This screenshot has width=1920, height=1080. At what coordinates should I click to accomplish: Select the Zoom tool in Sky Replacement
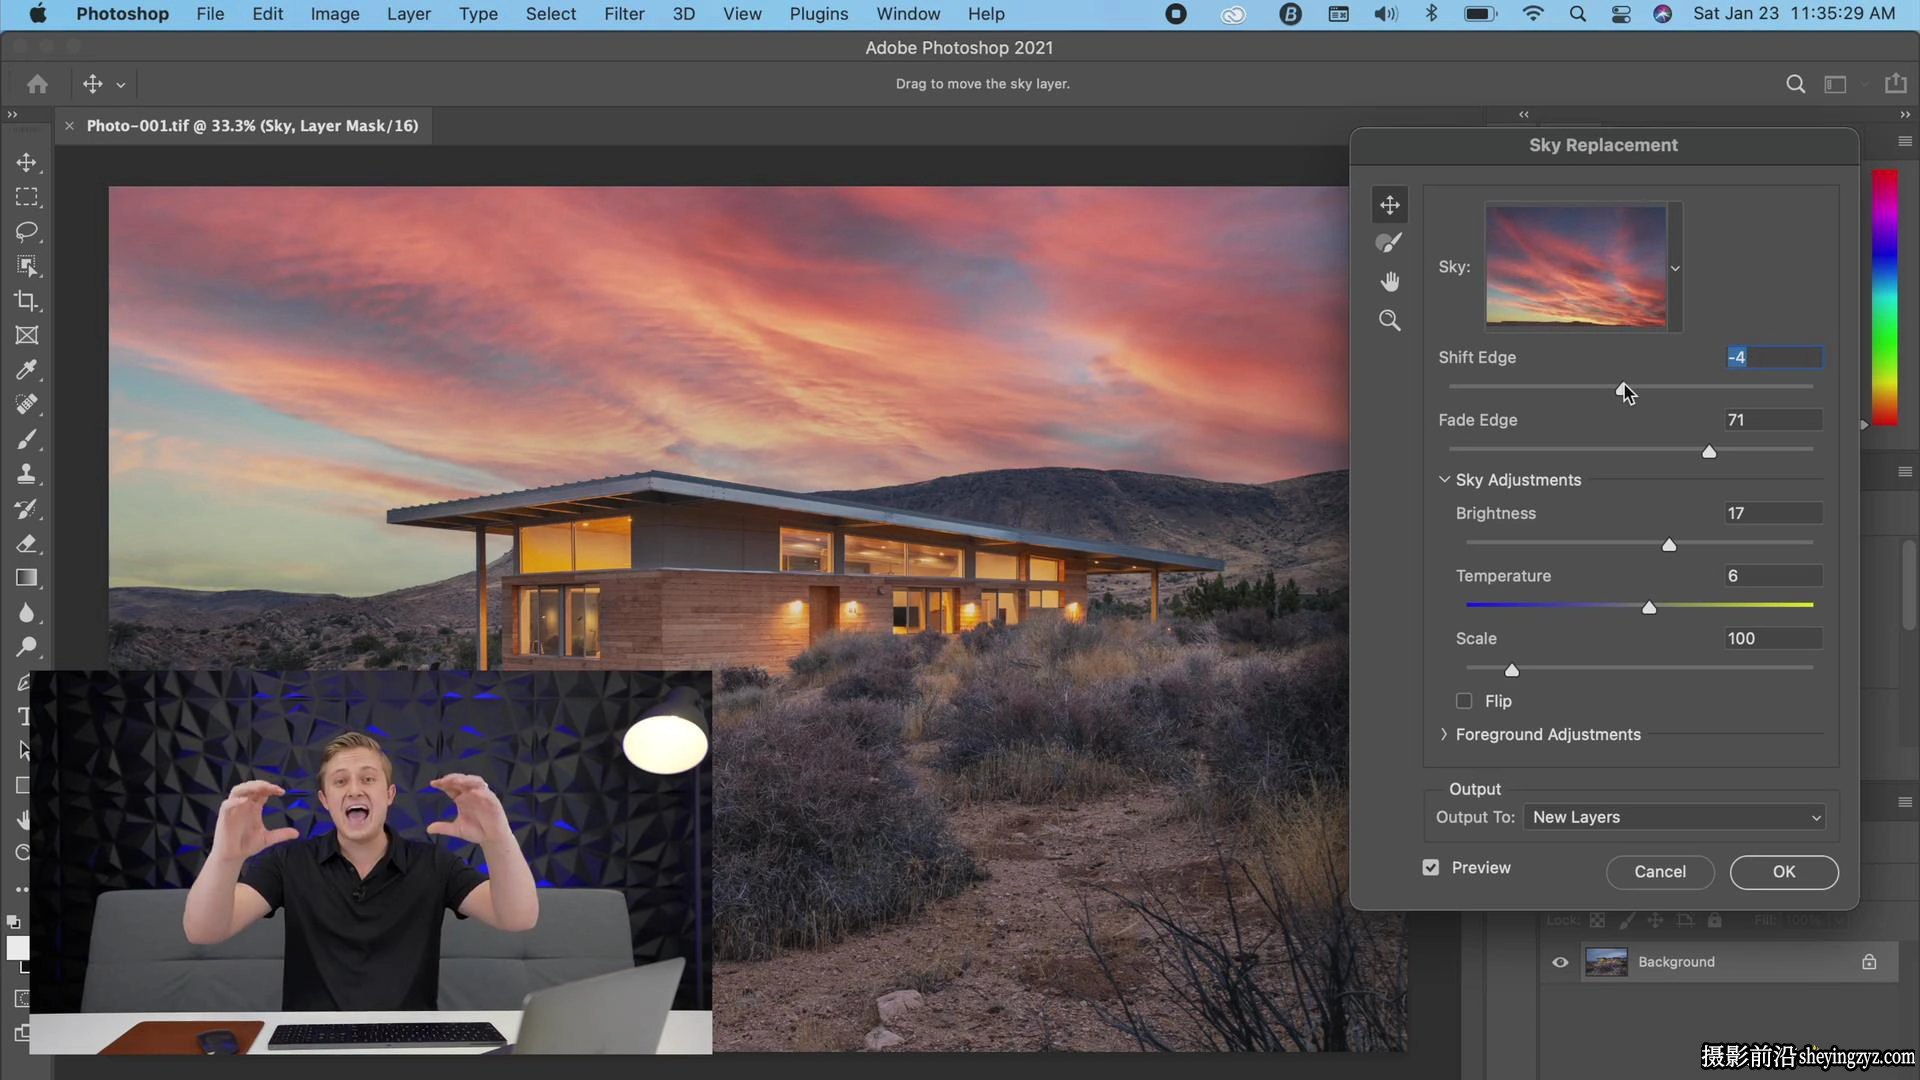(1390, 321)
